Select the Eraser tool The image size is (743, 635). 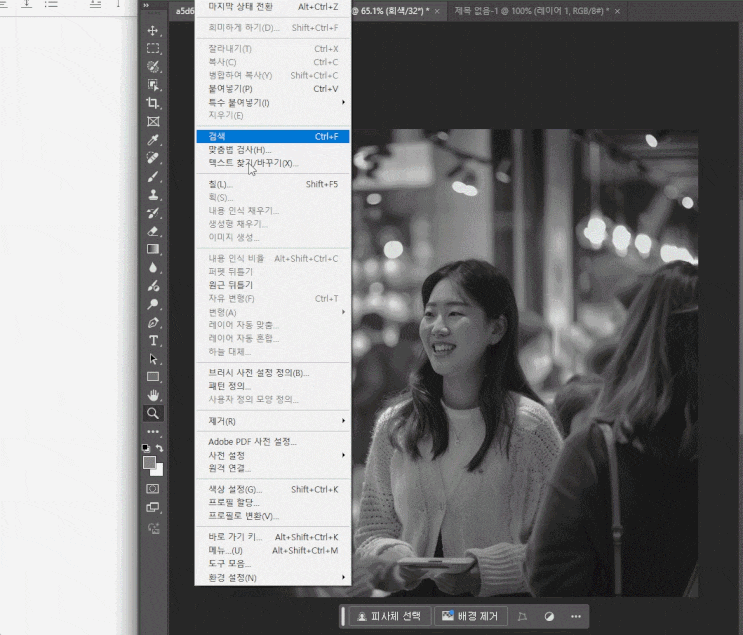[153, 231]
